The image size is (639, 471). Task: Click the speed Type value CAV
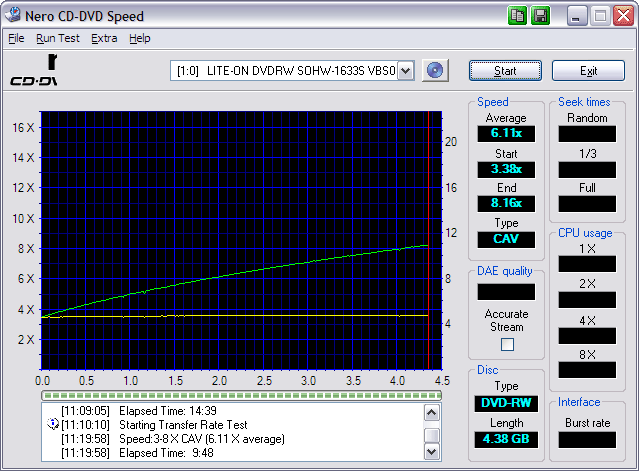point(506,239)
